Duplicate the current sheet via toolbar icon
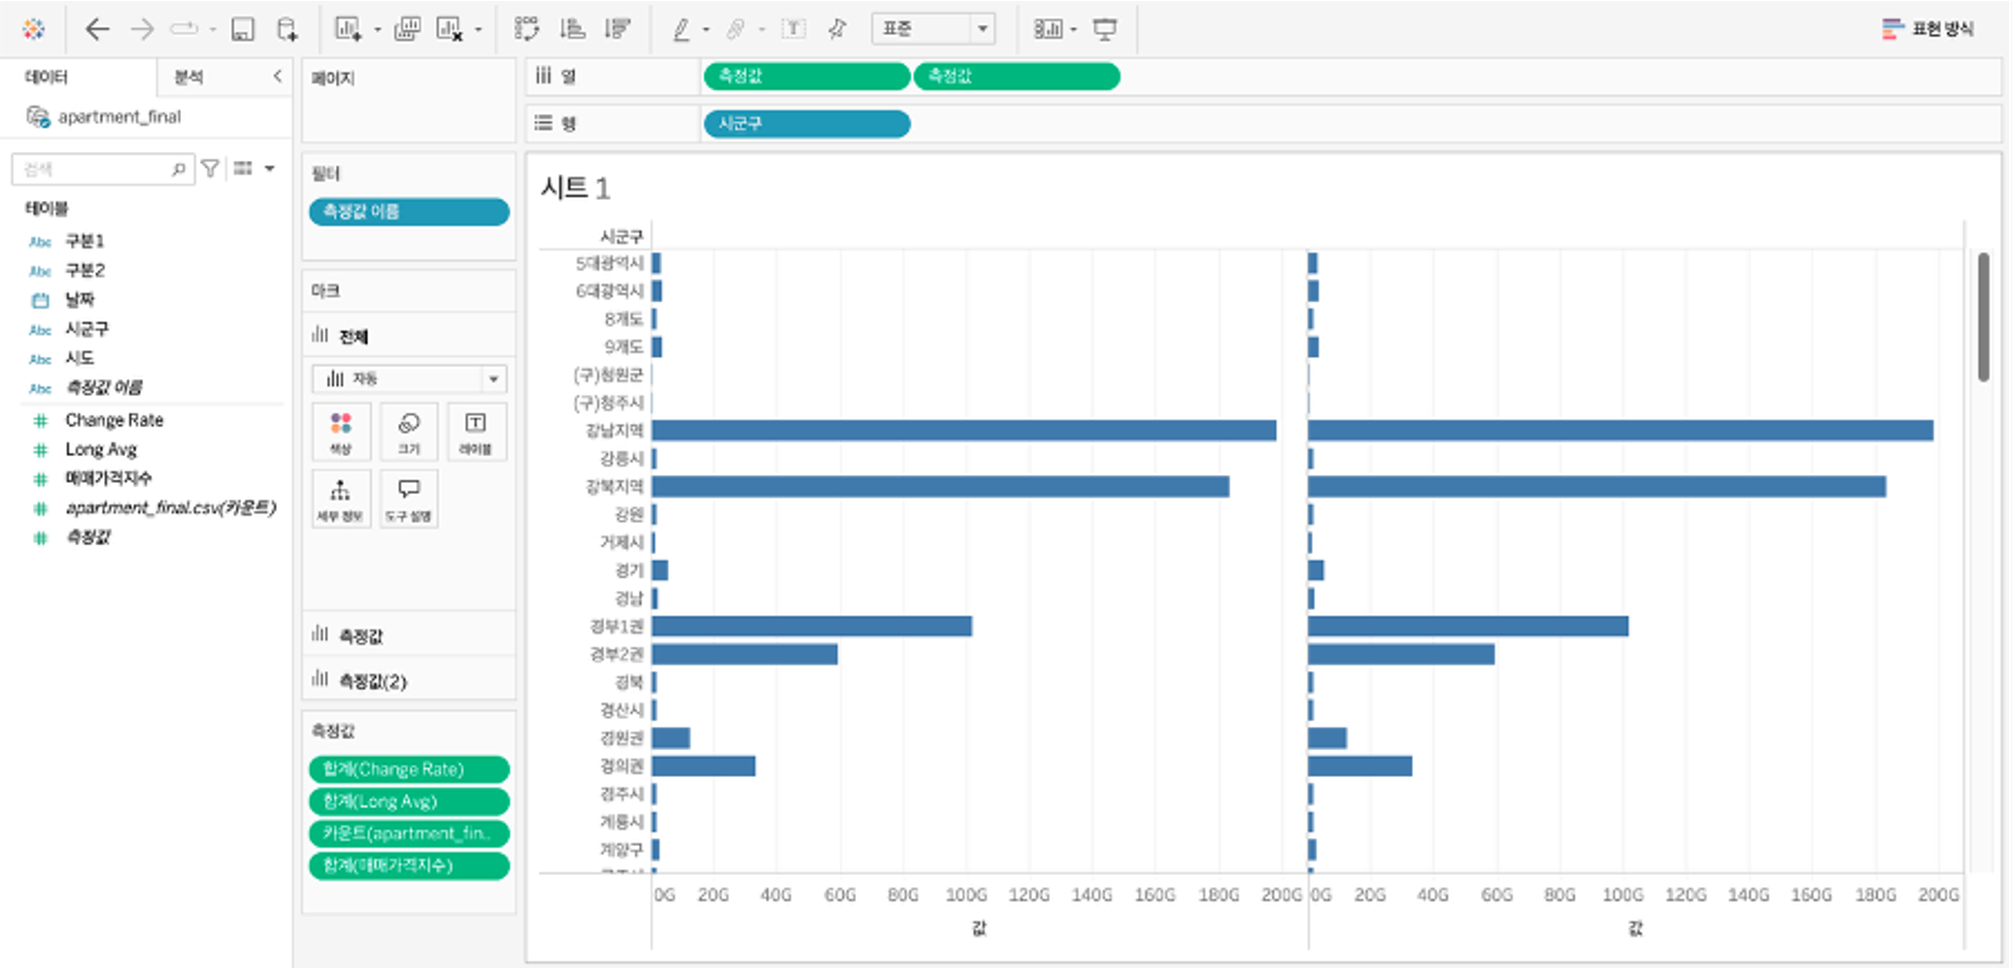 (407, 29)
